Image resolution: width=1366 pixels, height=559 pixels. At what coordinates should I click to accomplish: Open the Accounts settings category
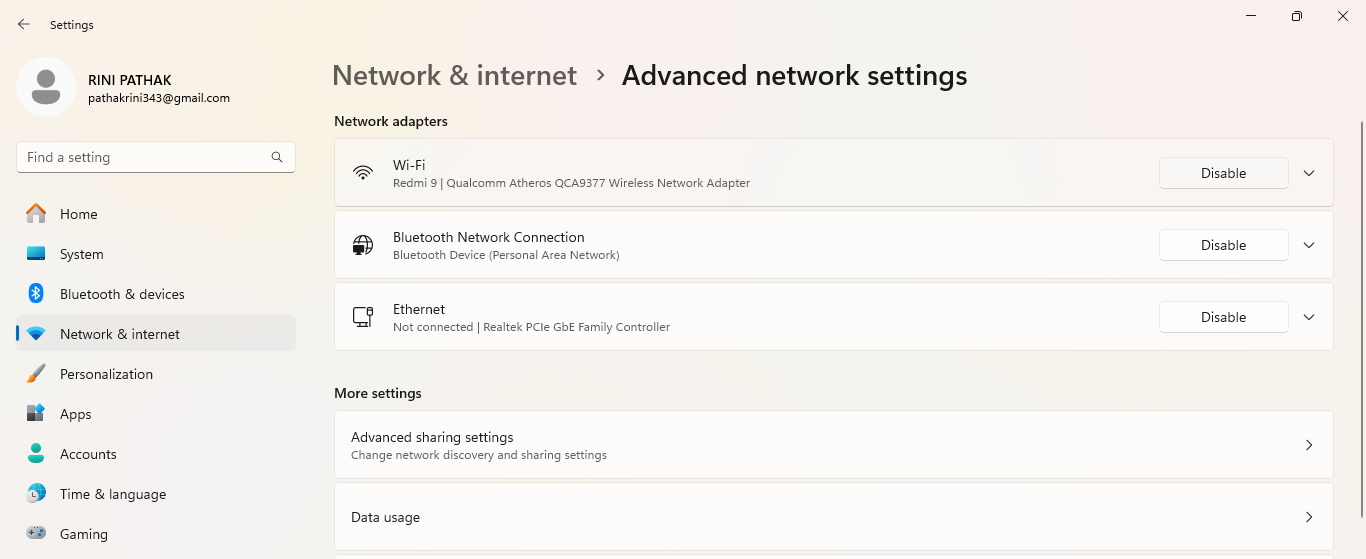tap(88, 454)
